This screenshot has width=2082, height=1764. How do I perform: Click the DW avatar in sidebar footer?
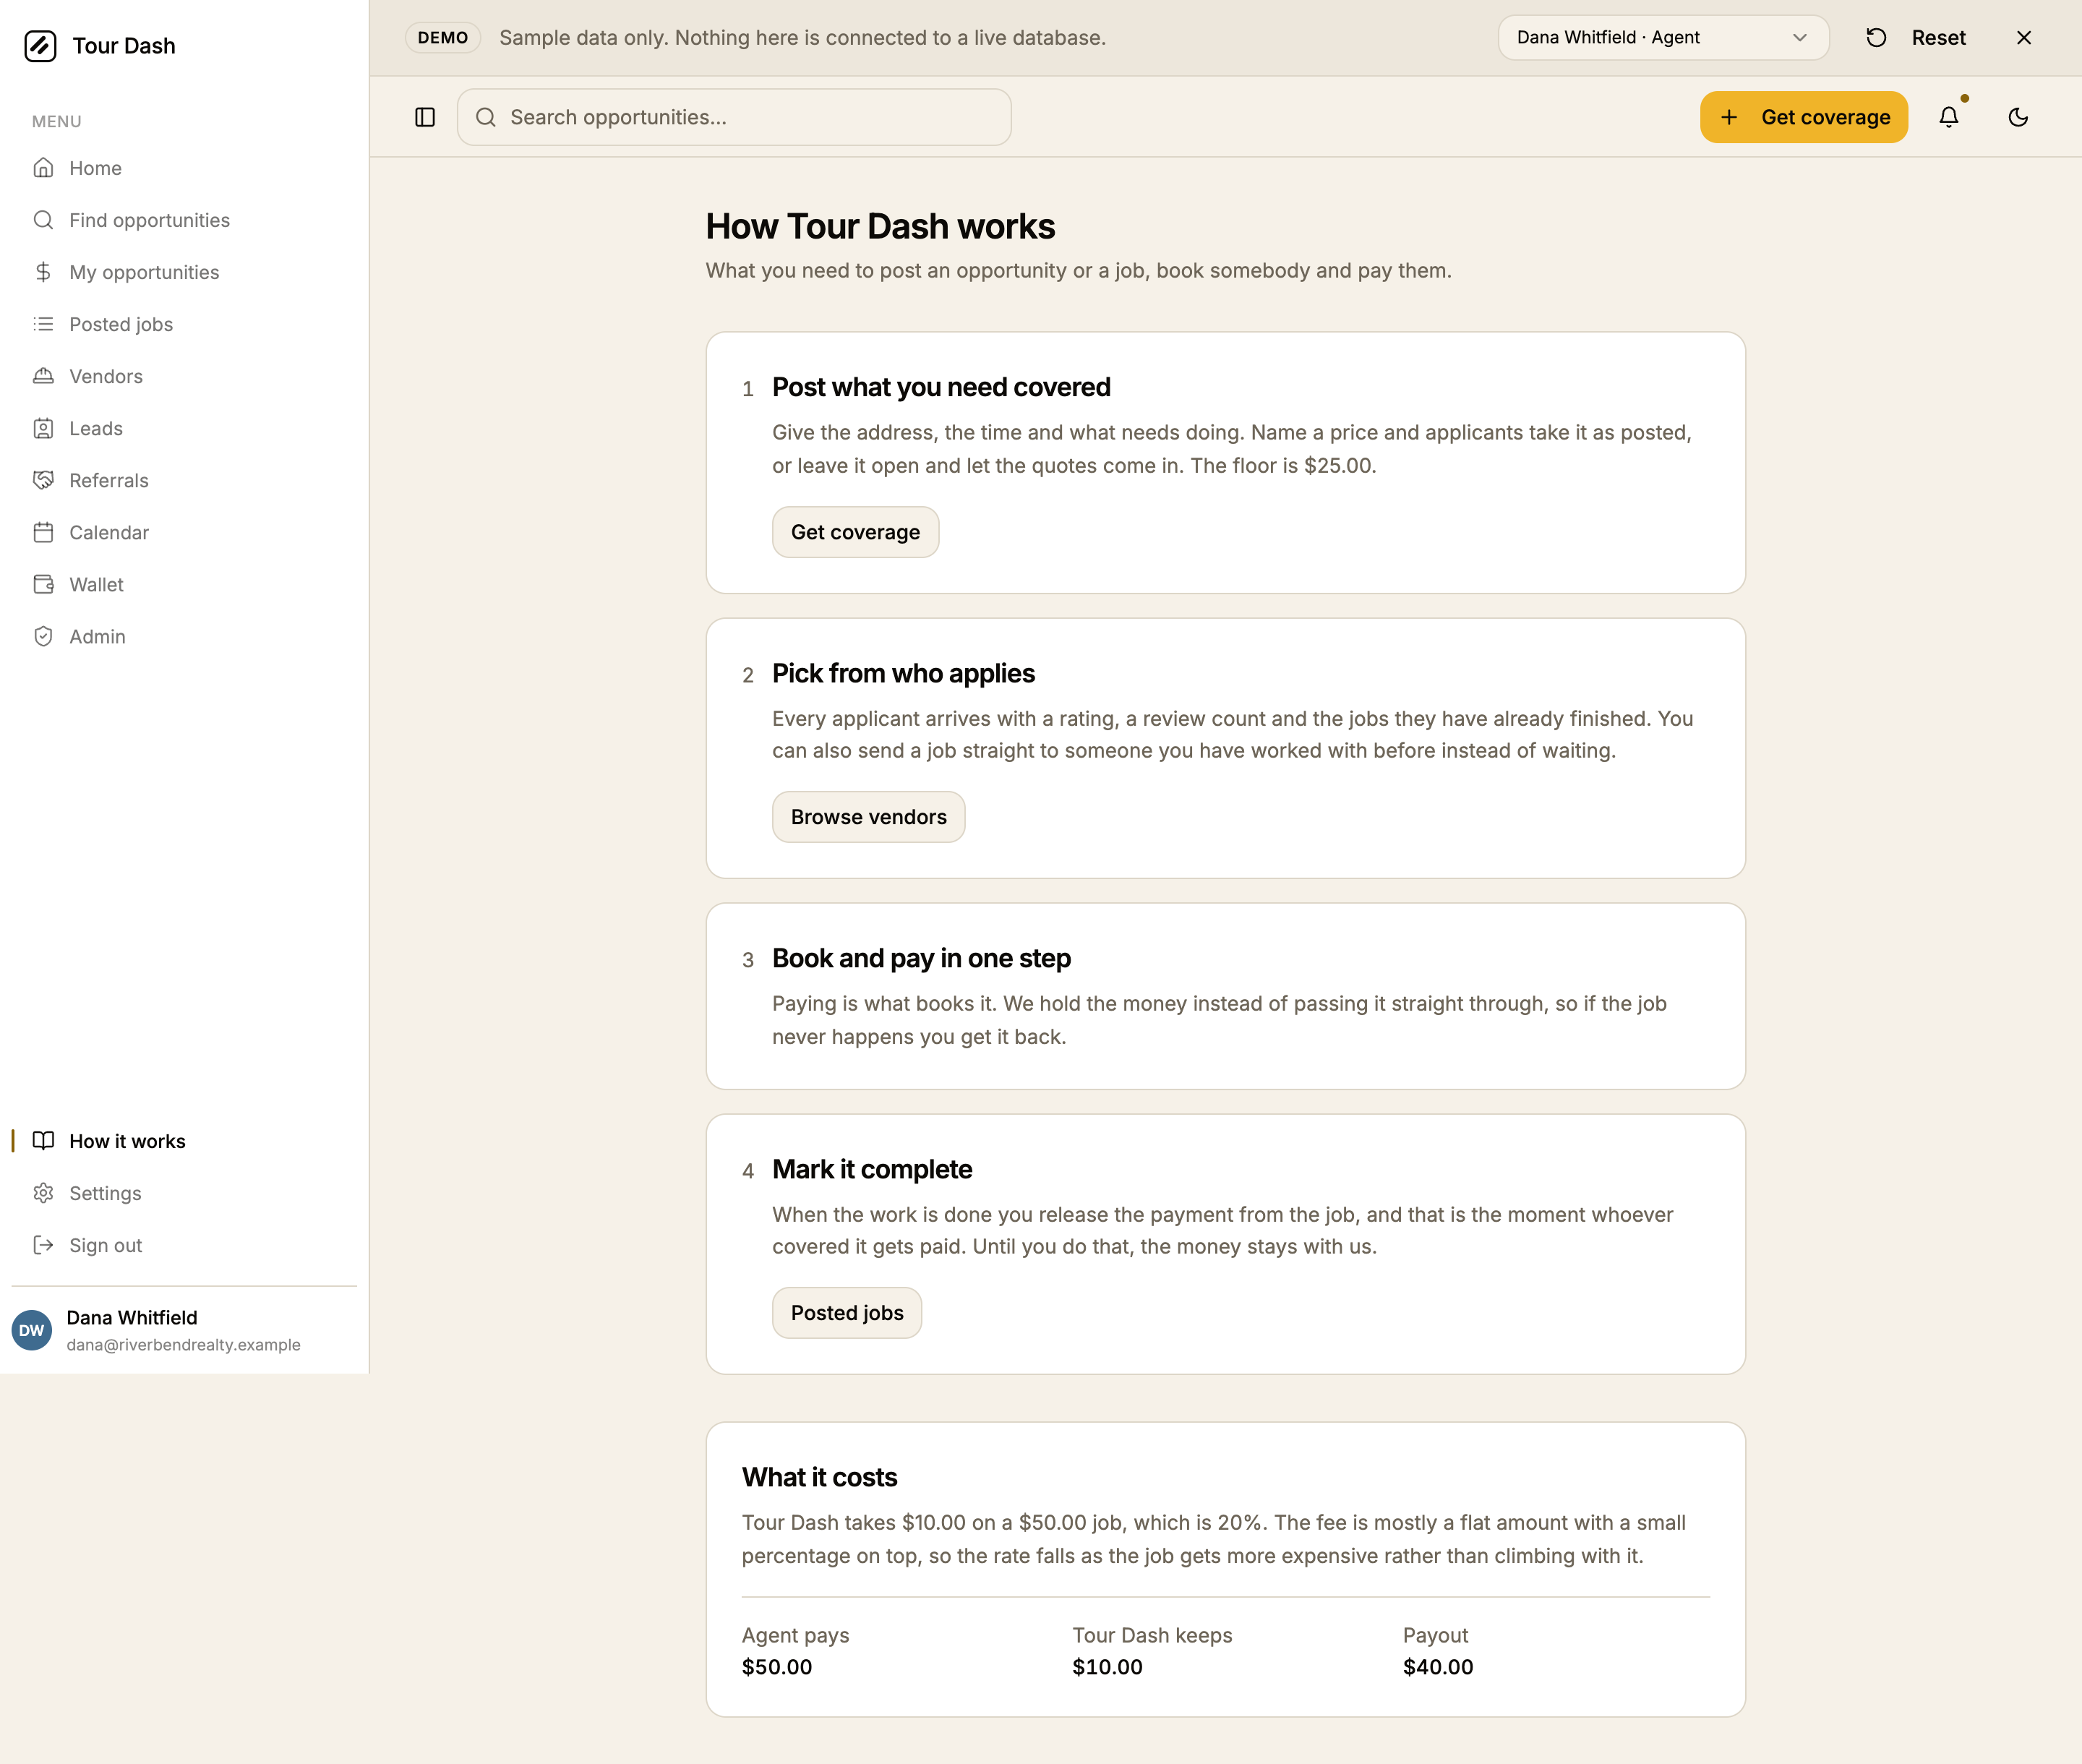pyautogui.click(x=32, y=1330)
